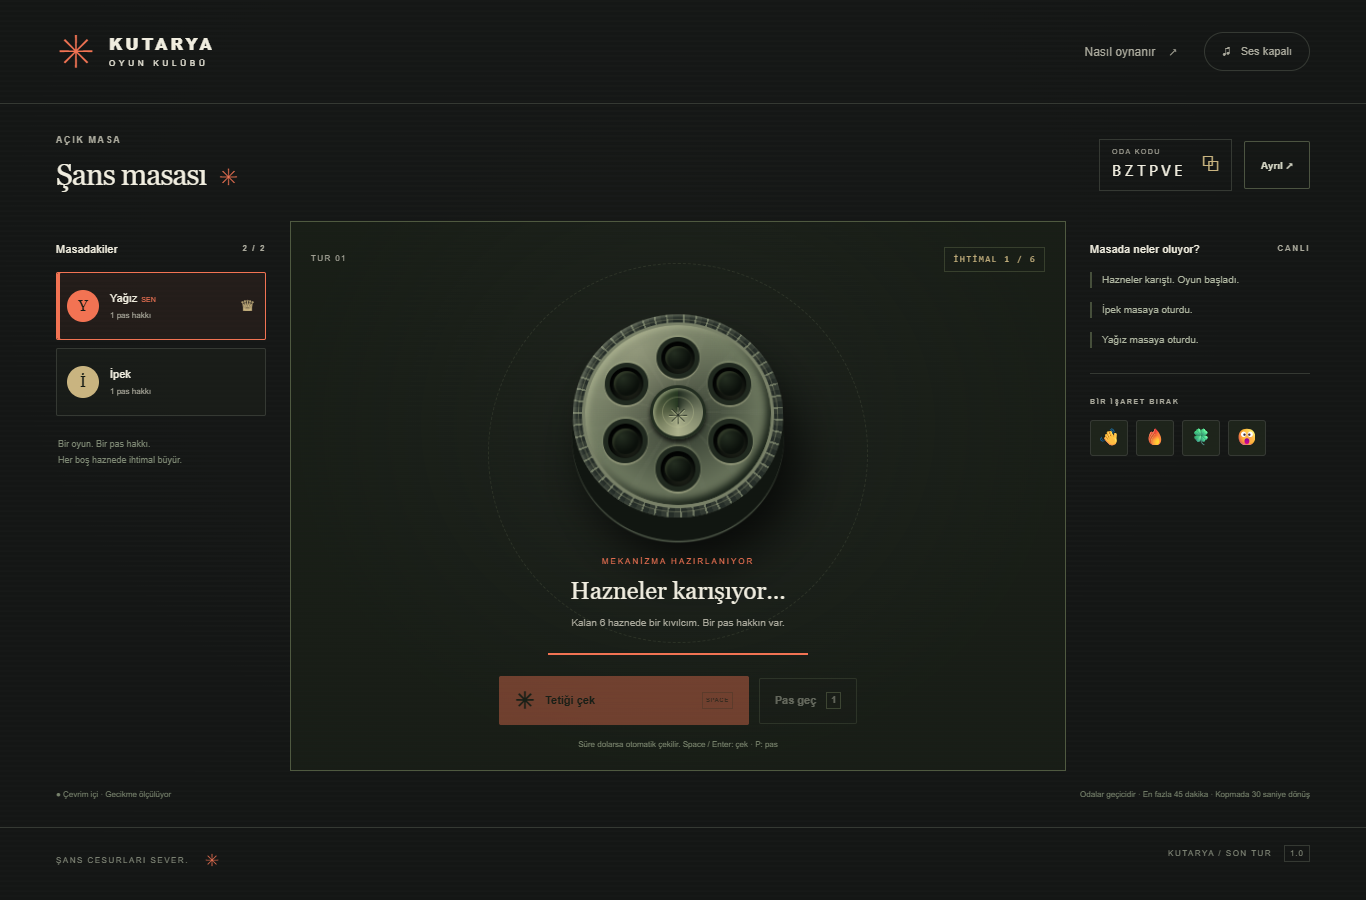Click the red star beside Şans masası

(228, 177)
